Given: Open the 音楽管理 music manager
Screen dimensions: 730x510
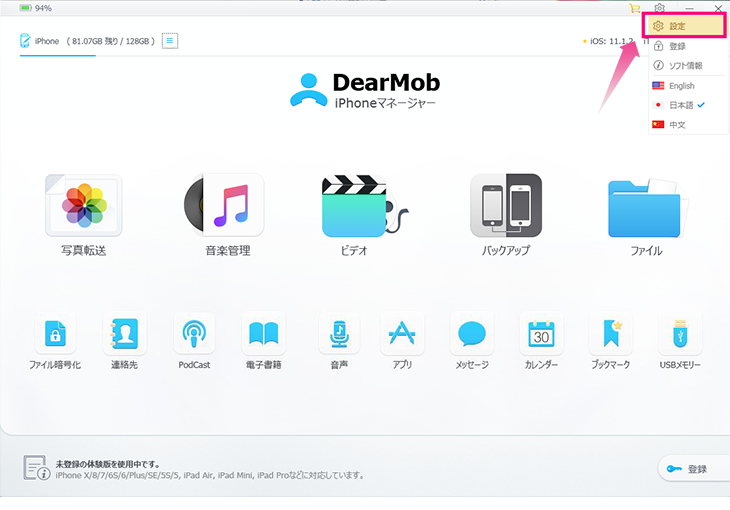Looking at the screenshot, I should click(224, 205).
